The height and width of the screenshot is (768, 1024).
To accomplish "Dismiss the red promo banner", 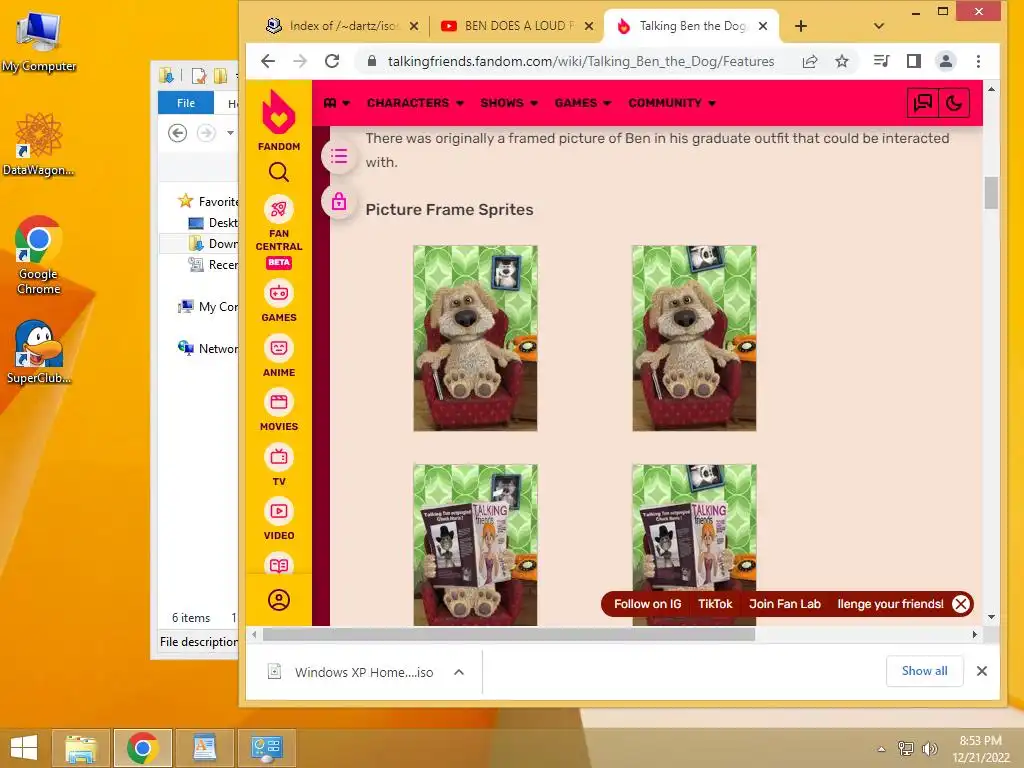I will point(961,604).
